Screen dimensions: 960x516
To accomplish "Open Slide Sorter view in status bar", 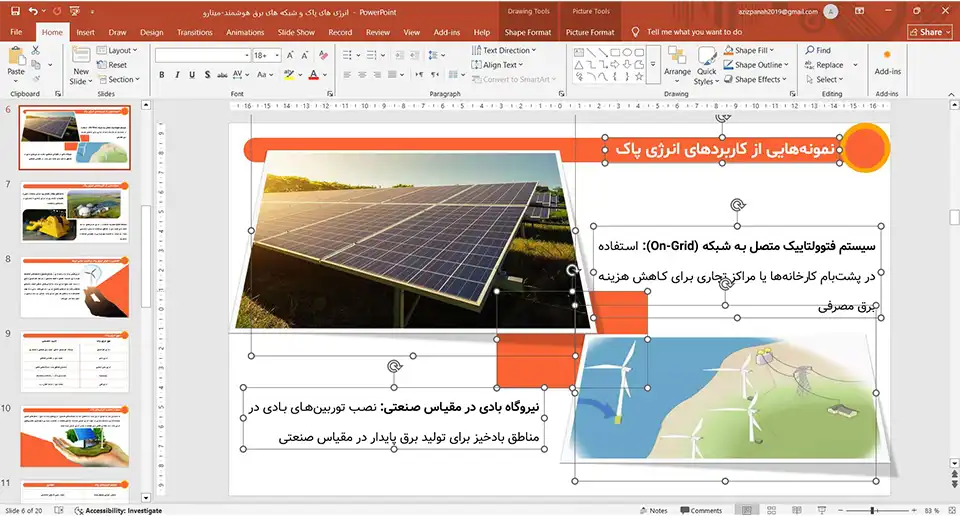I will click(x=771, y=510).
